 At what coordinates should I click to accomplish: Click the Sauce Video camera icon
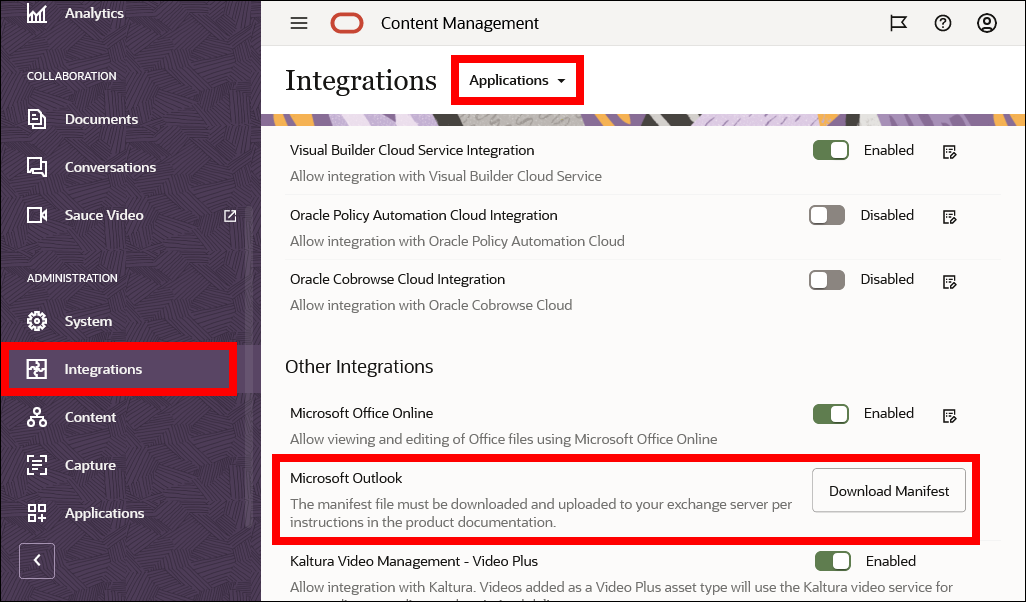click(37, 215)
